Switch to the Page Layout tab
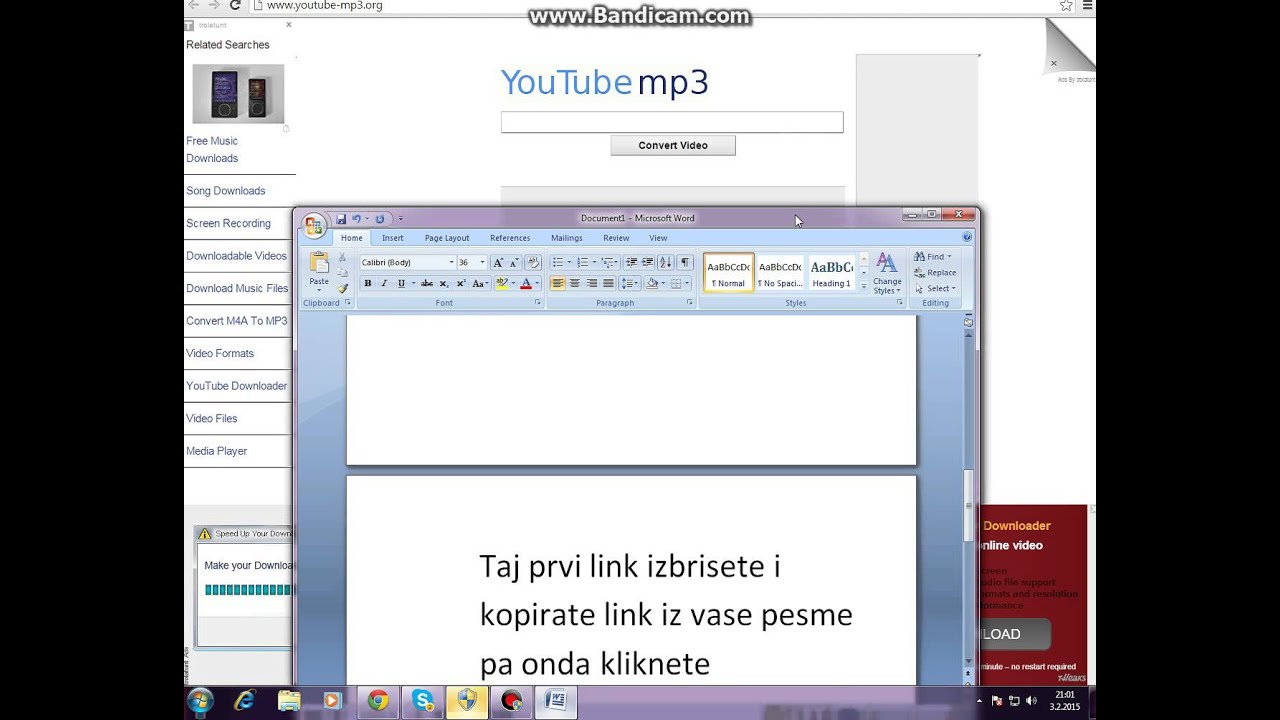 [x=447, y=238]
